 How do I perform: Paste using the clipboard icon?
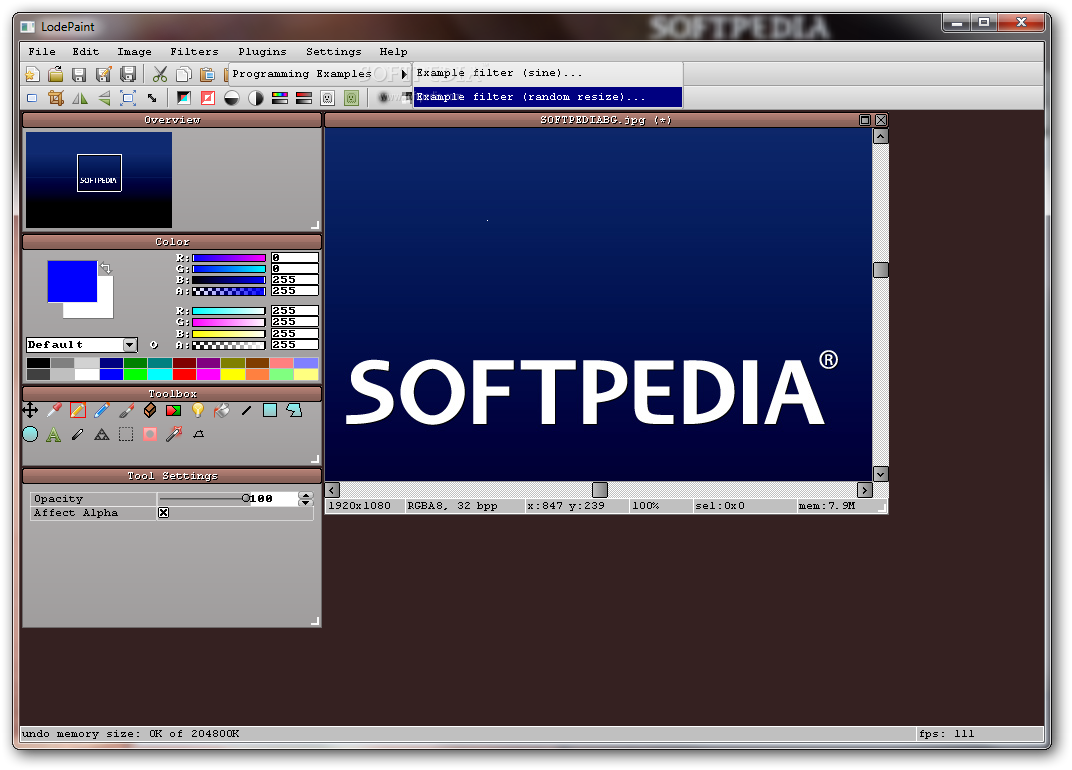tap(207, 74)
